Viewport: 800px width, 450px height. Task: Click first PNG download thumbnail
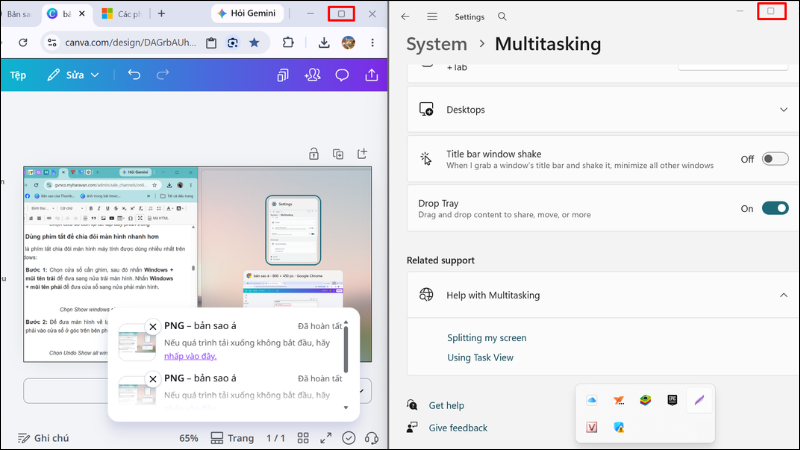(x=137, y=342)
